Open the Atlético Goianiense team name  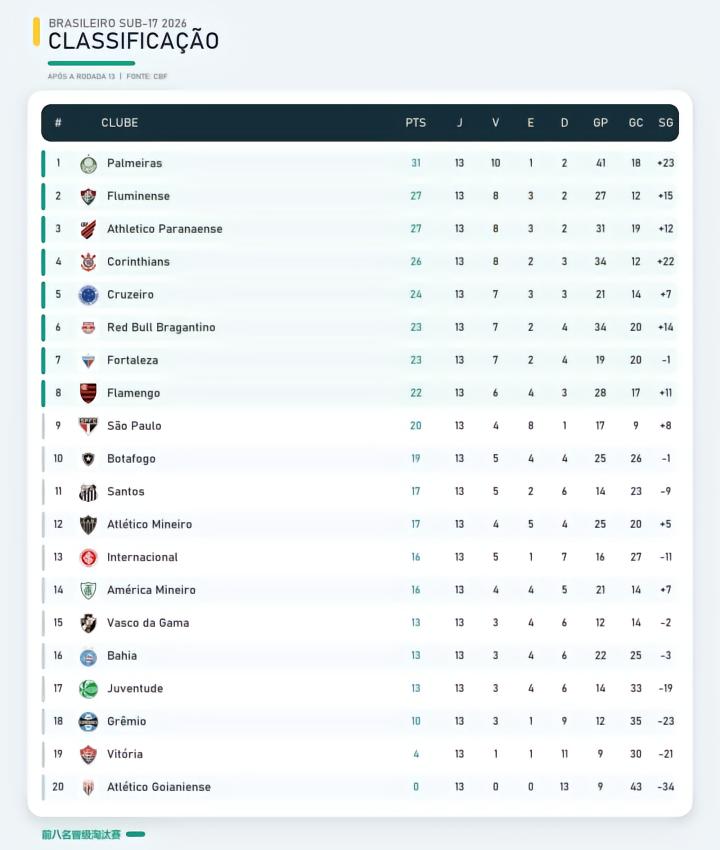click(x=159, y=787)
